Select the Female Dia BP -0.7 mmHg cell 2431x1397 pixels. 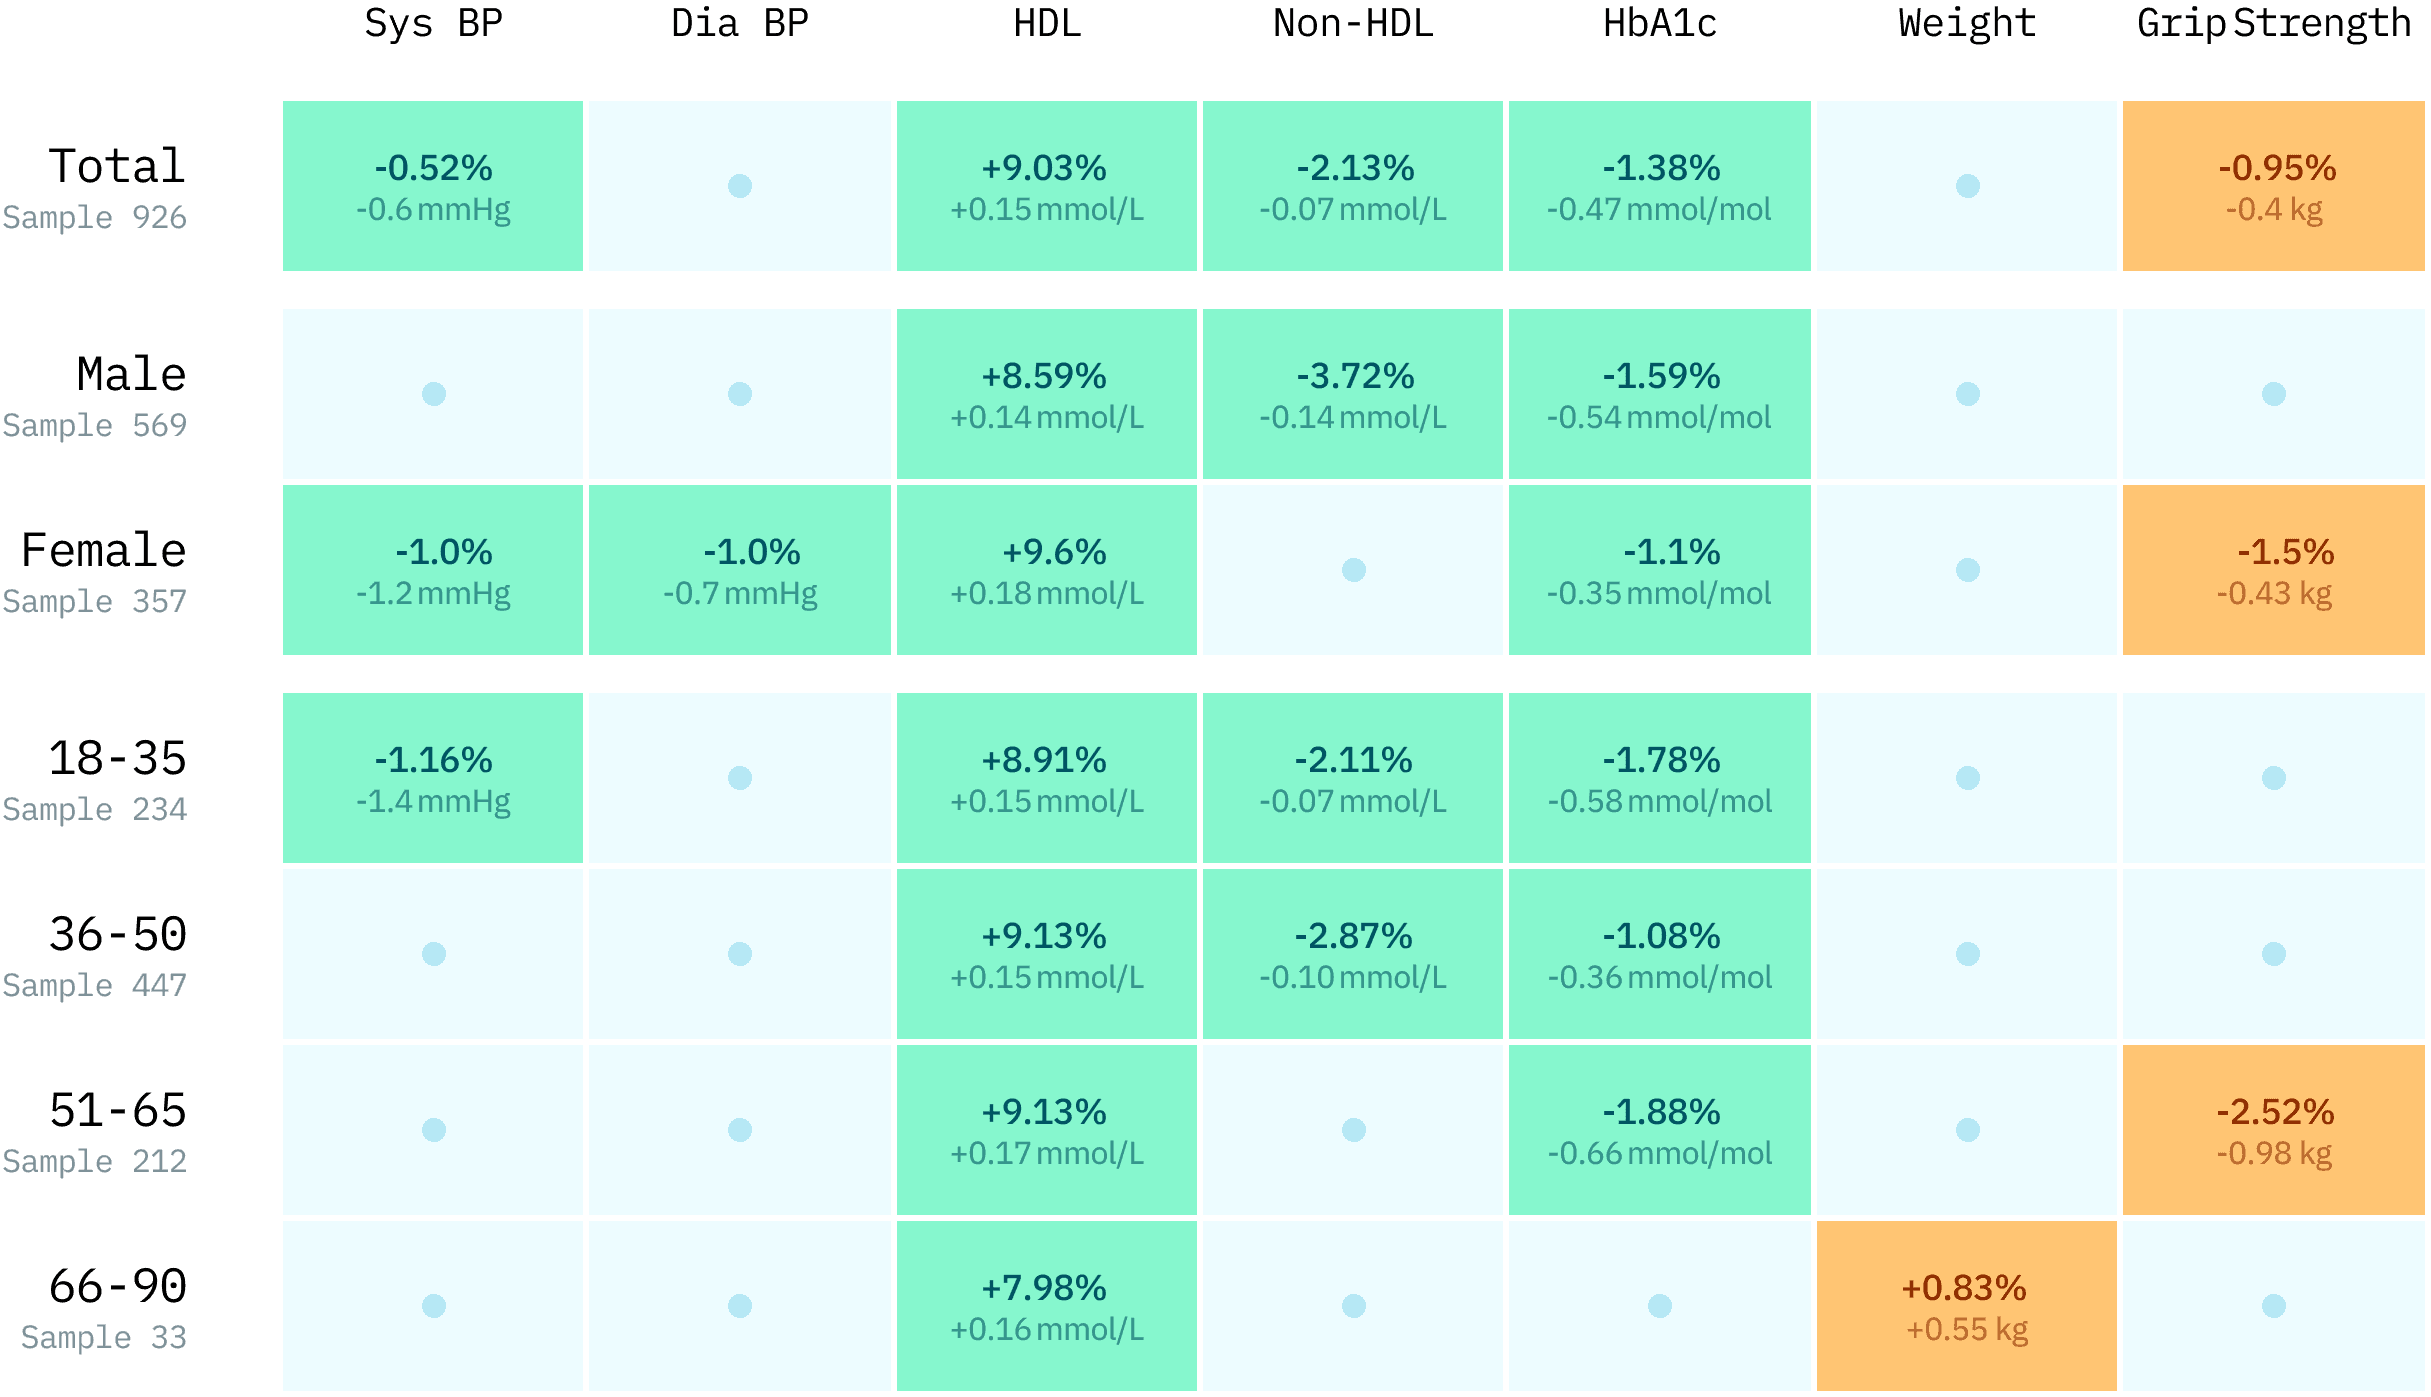(x=740, y=570)
